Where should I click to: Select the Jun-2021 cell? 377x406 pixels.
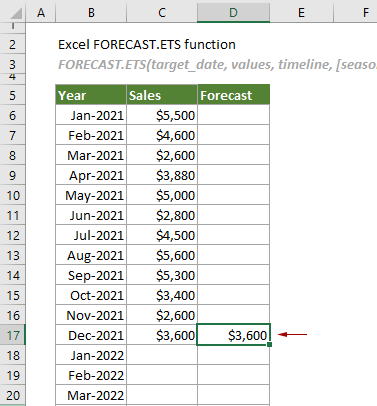(x=91, y=215)
